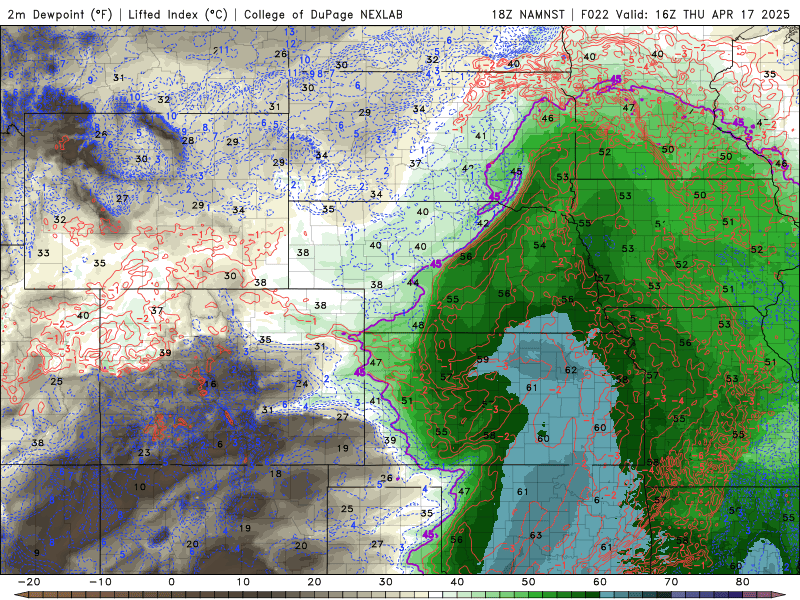Click the 50 label on the color scale
Viewport: 800px width, 600px height.
point(529,582)
